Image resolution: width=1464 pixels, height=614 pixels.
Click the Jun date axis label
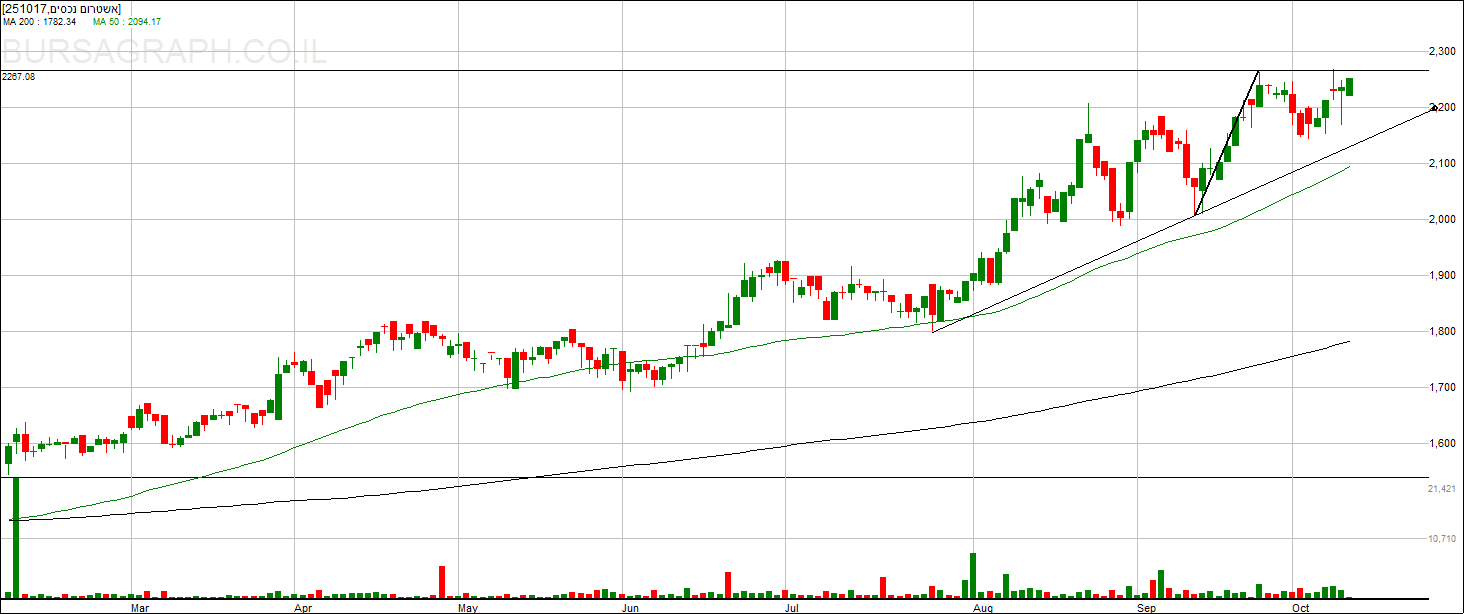pyautogui.click(x=630, y=607)
